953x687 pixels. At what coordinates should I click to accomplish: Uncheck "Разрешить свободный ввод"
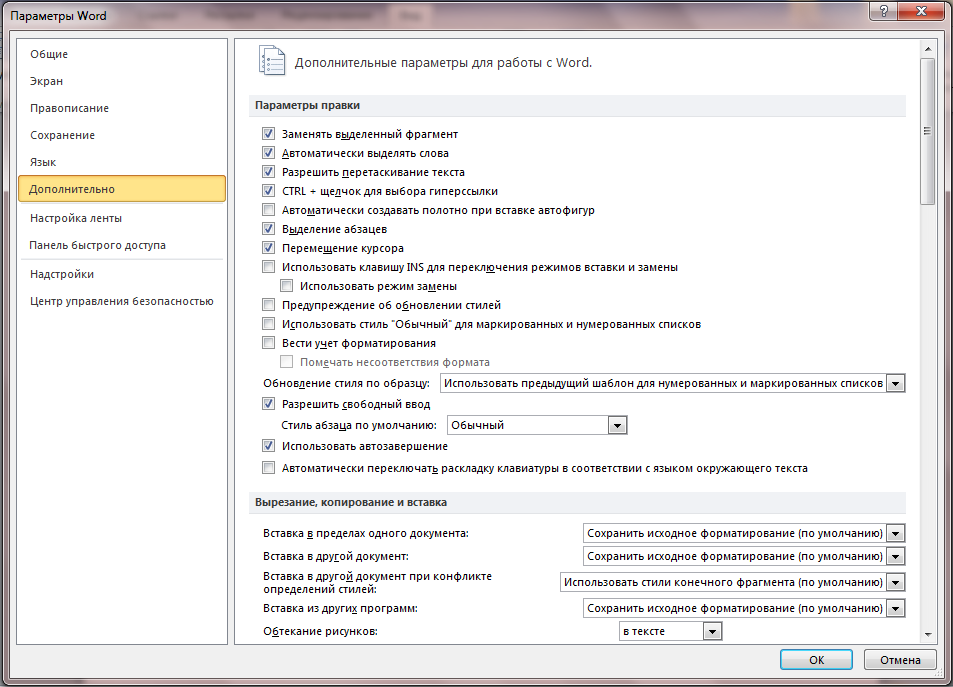pyautogui.click(x=268, y=404)
